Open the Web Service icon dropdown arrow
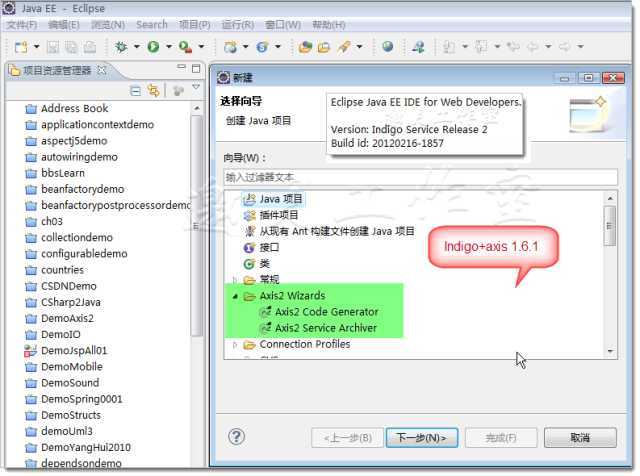Image resolution: width=640 pixels, height=476 pixels. (x=278, y=47)
